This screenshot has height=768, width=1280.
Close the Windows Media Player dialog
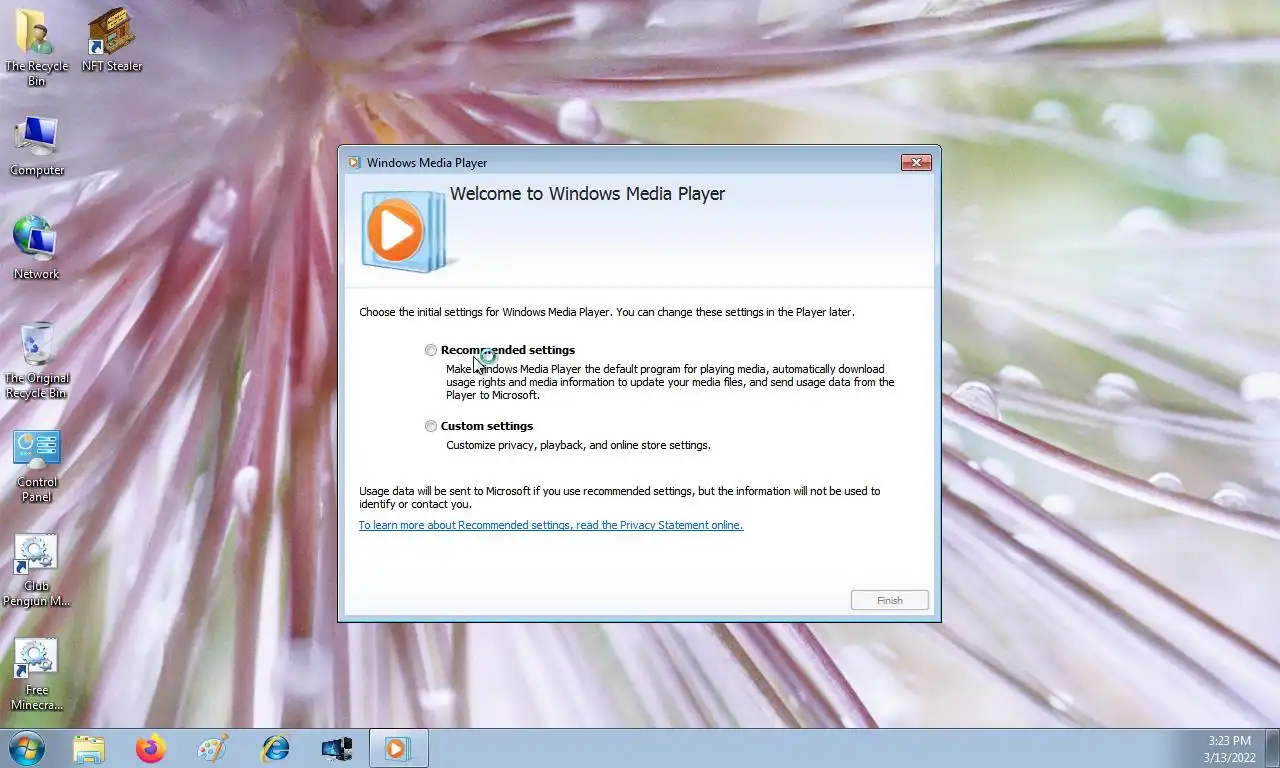click(916, 162)
